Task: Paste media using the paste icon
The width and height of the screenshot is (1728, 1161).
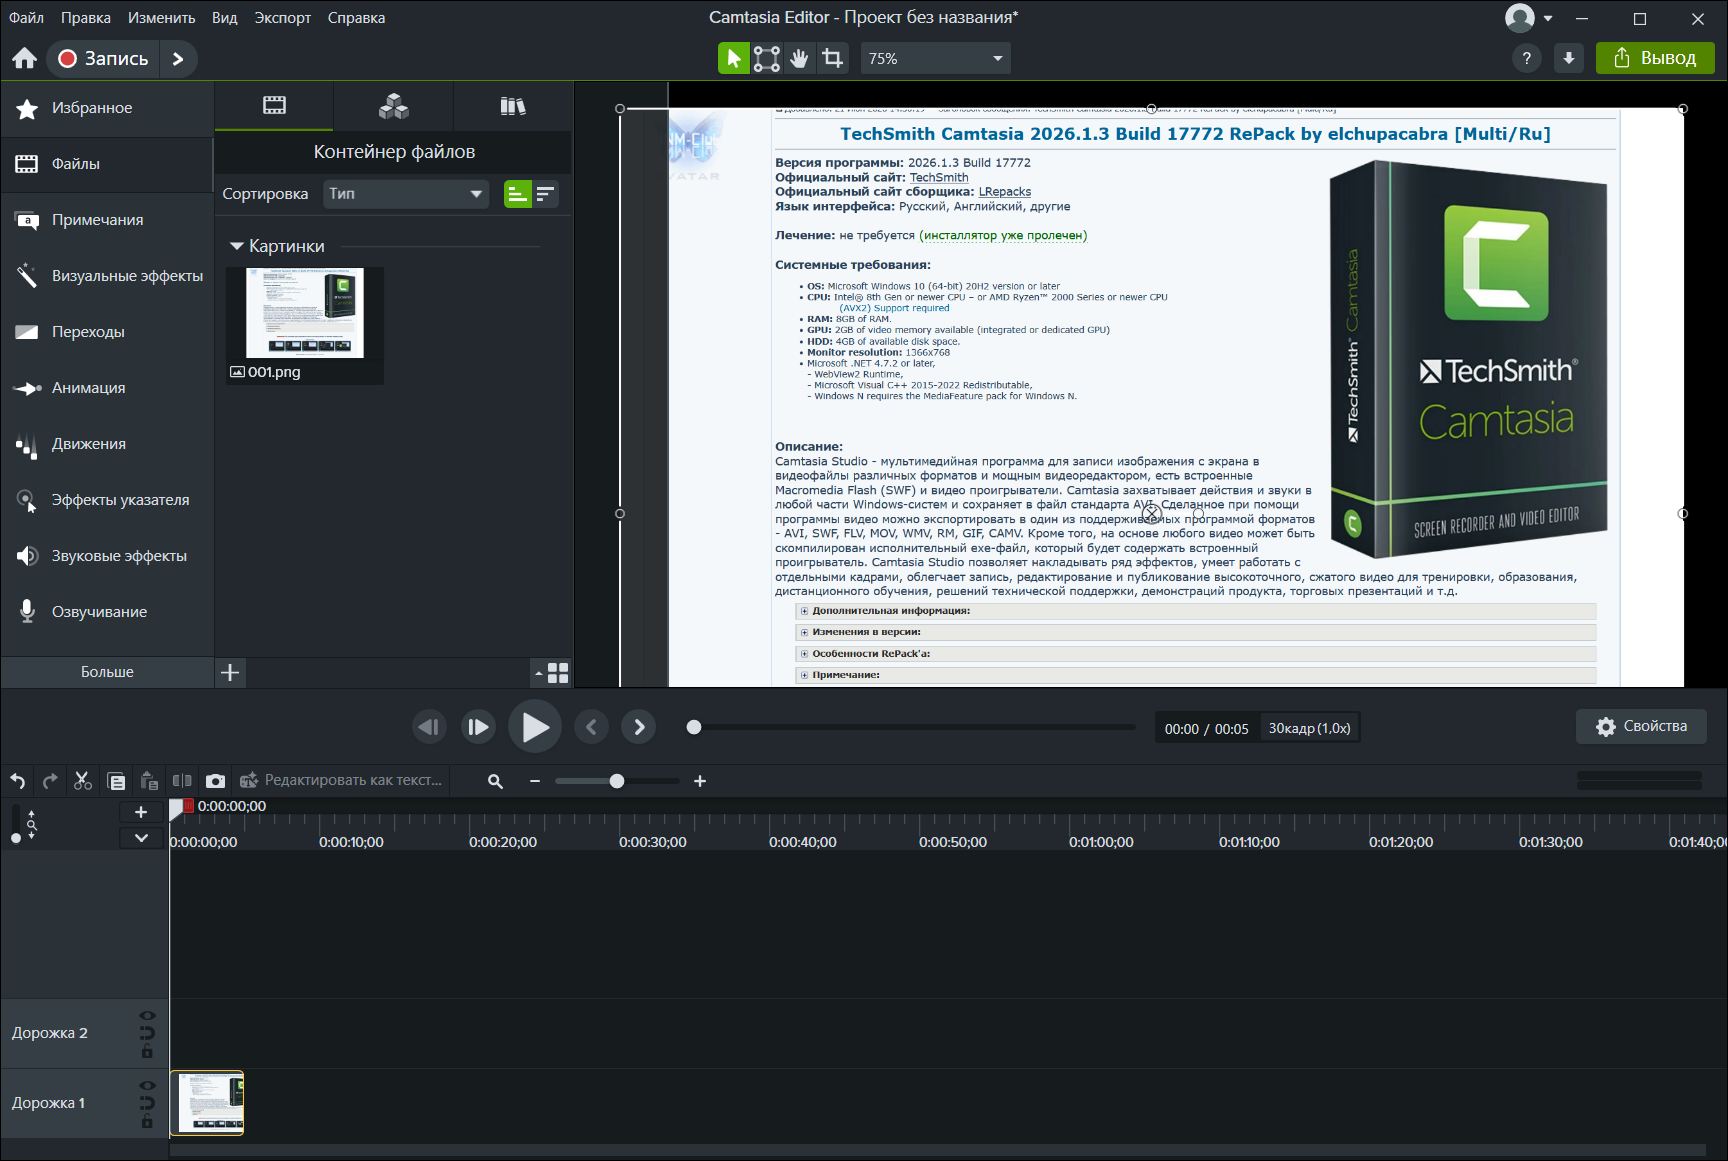Action: [x=149, y=781]
